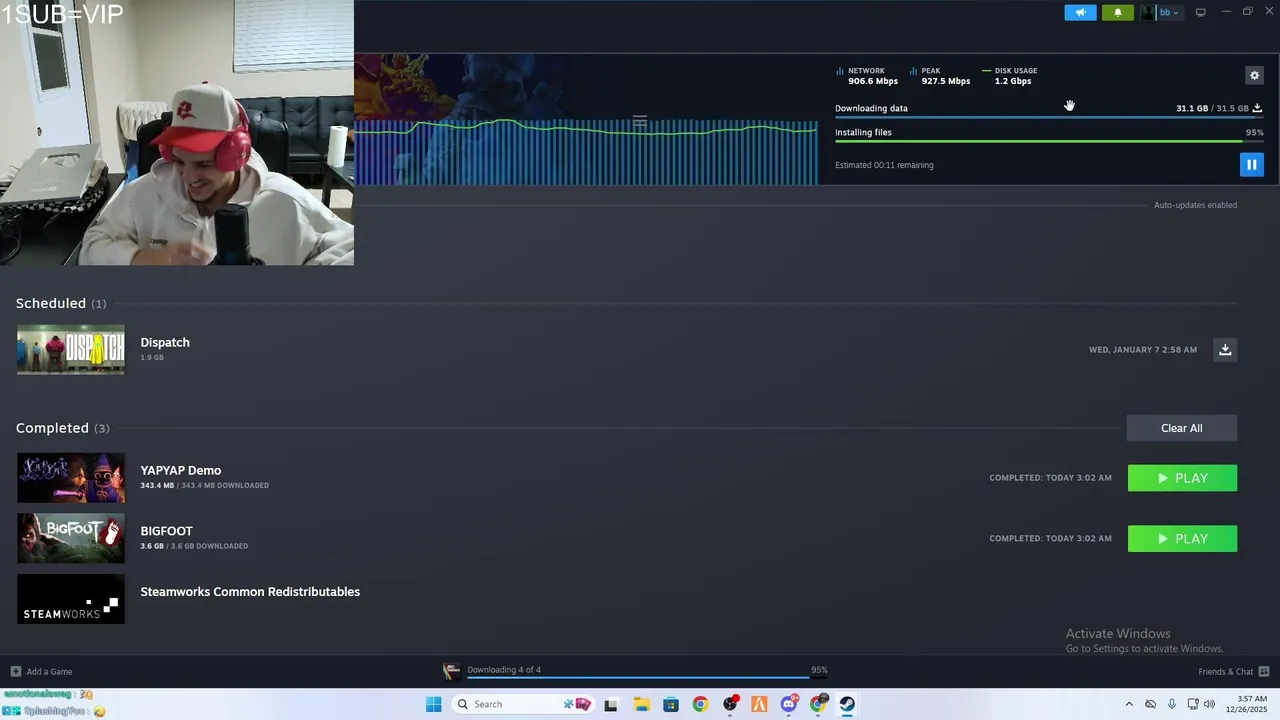Open File Explorer from taskbar
This screenshot has height=720, width=1280.
(x=641, y=704)
